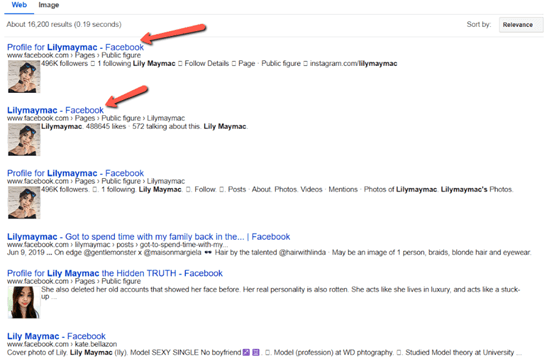Click the 'Jun 9, 2019' snippet date

coord(26,252)
